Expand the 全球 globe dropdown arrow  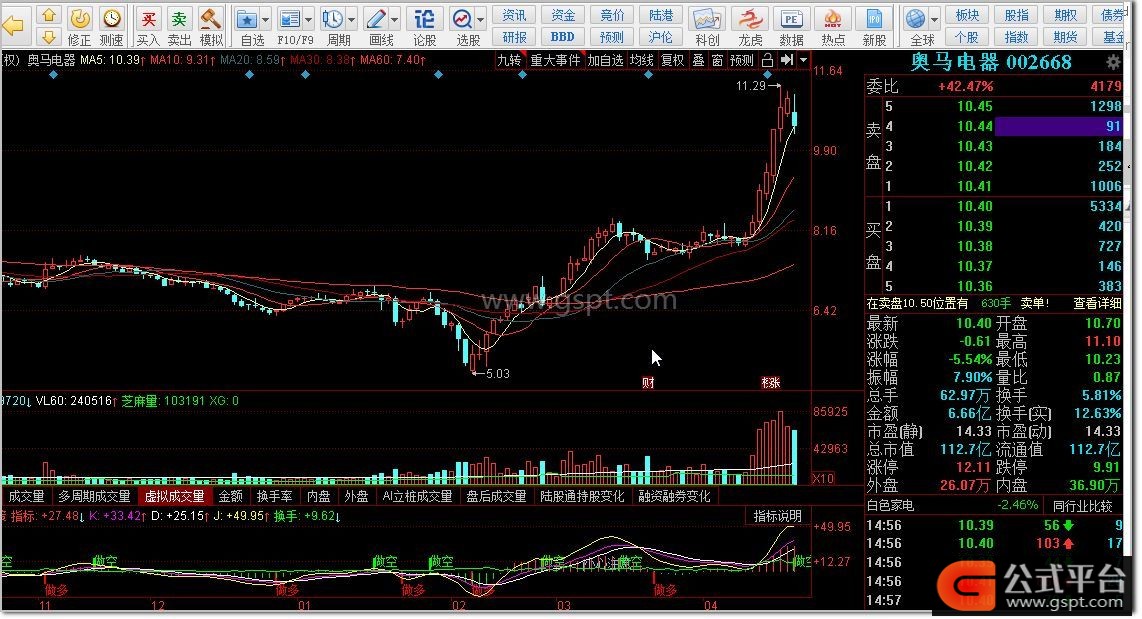pos(934,20)
